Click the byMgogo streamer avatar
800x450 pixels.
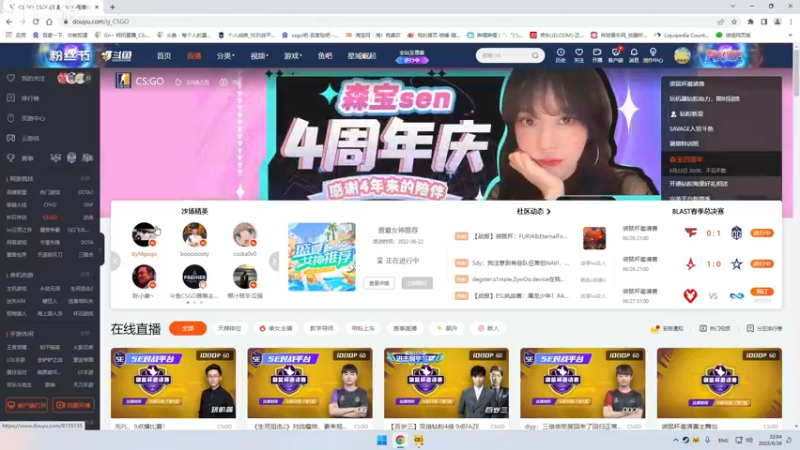[x=144, y=234]
